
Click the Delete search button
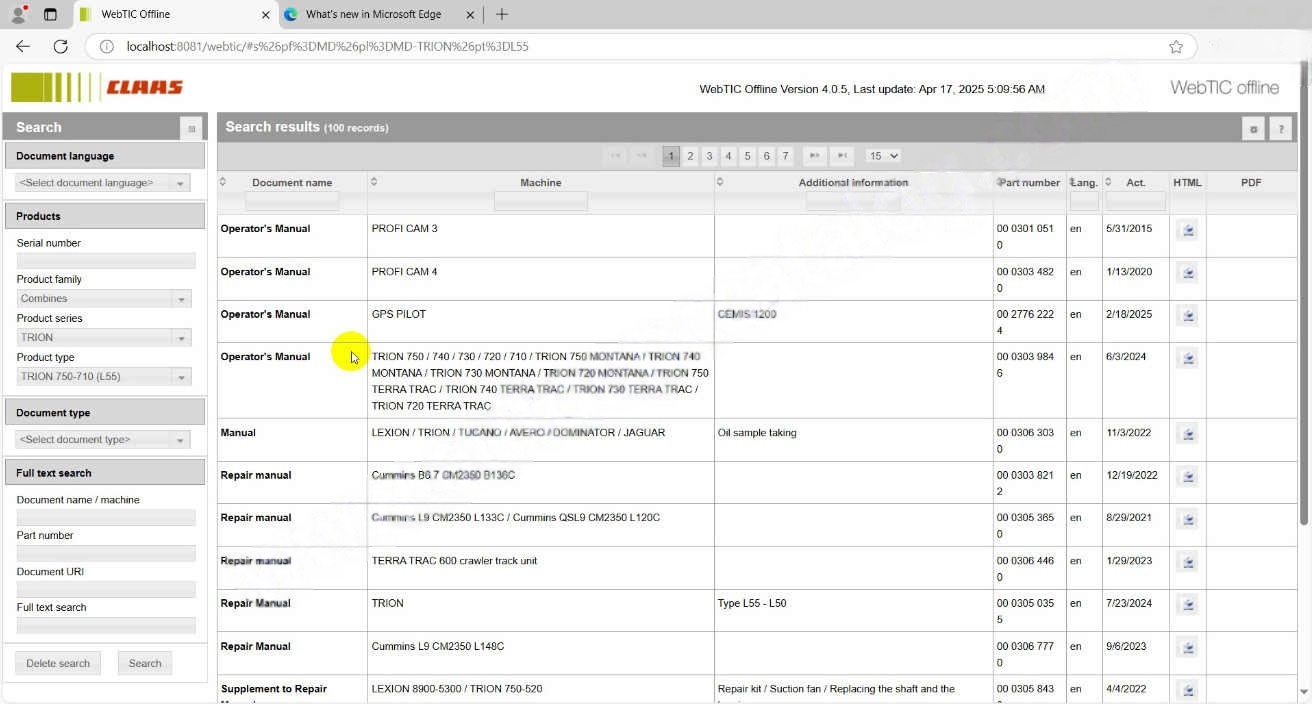click(58, 663)
